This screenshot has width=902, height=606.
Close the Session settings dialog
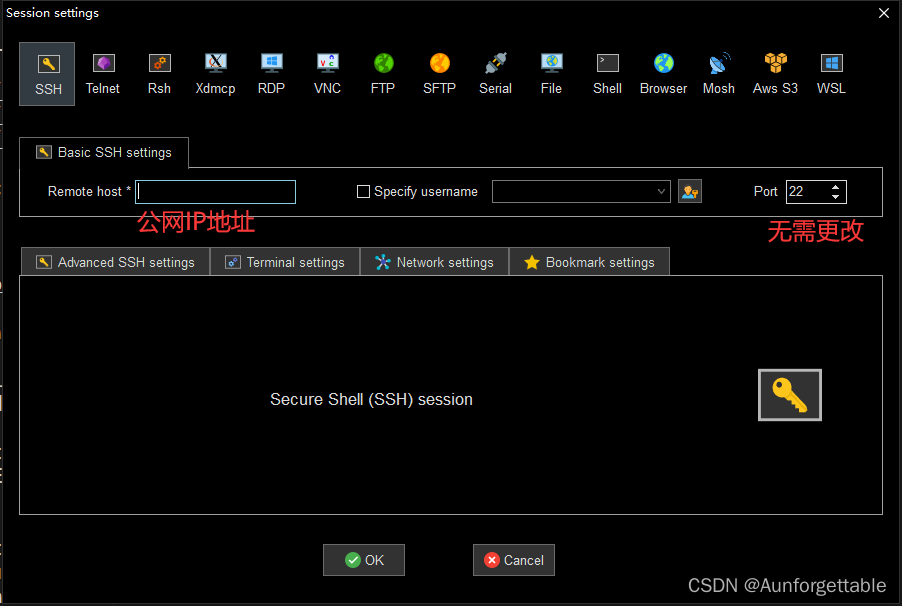(x=884, y=13)
